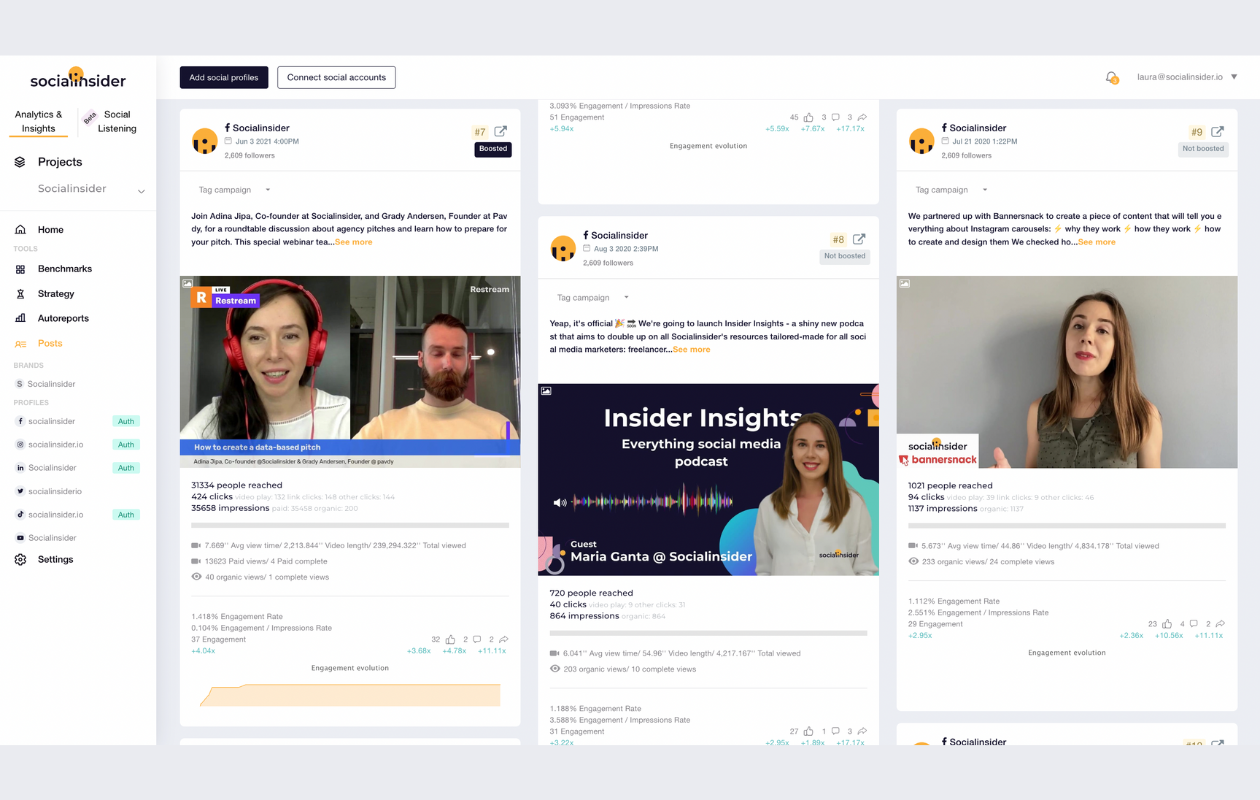Open Tag campaign dropdown on post #8
This screenshot has width=1260, height=800.
593,298
